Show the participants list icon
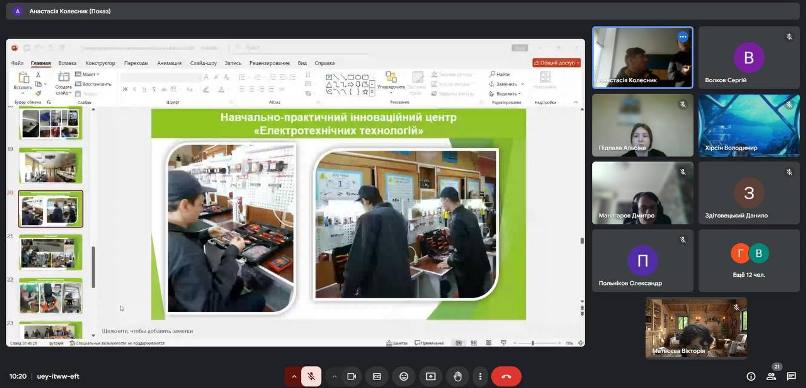The image size is (806, 388). (771, 376)
